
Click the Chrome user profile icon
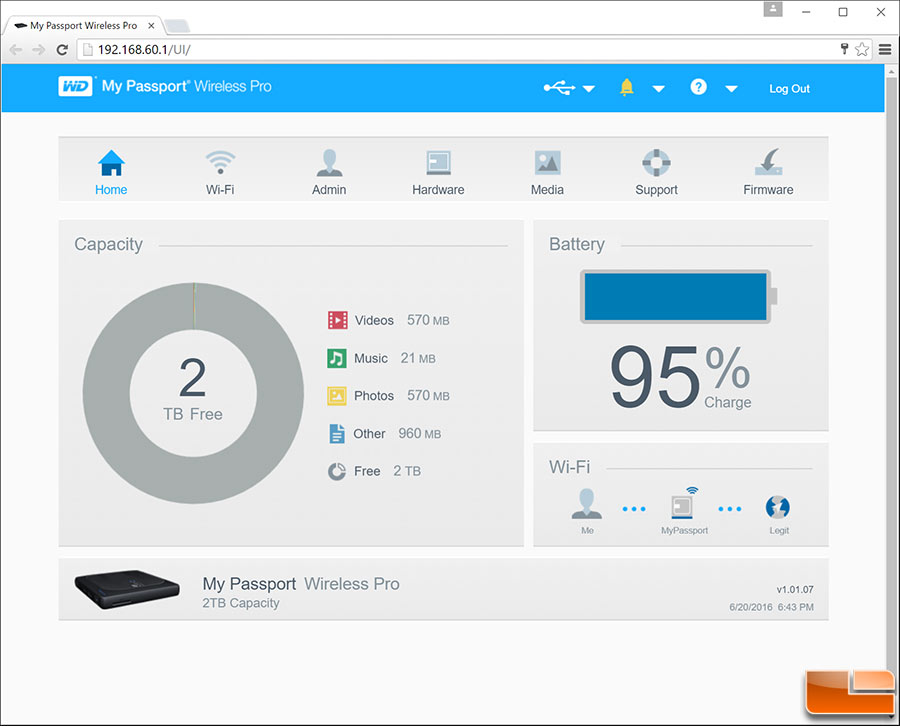(x=773, y=10)
